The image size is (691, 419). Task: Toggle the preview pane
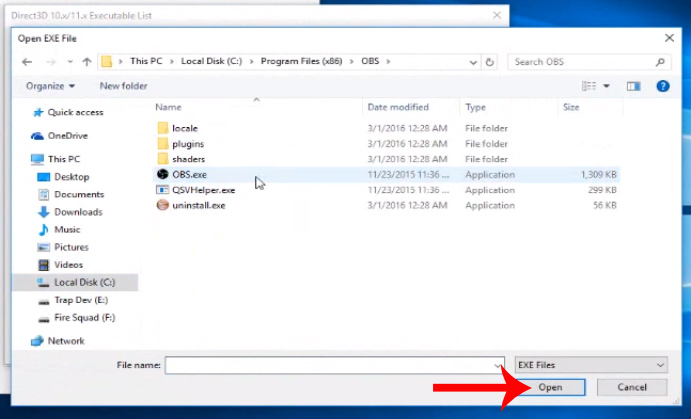pyautogui.click(x=633, y=86)
